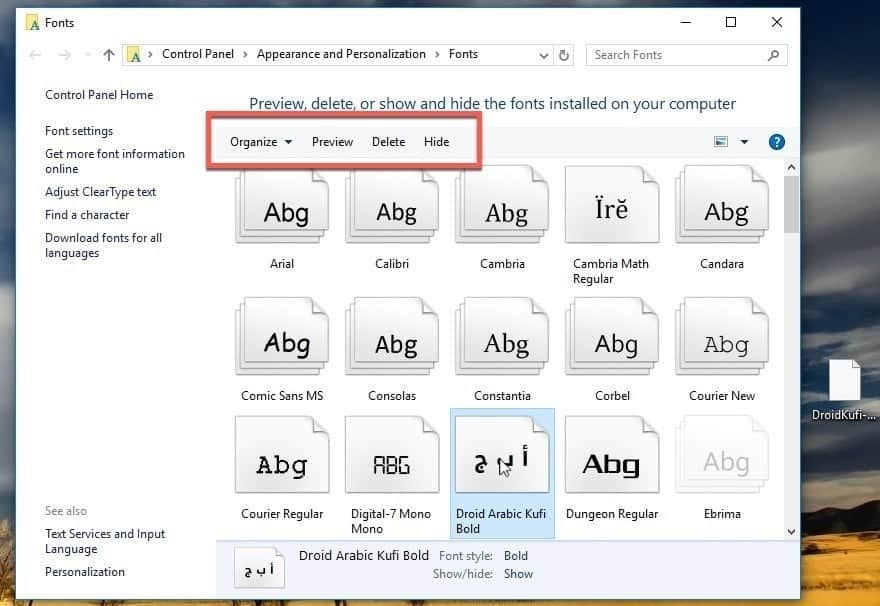Select the Comic Sans MS font icon
Image resolution: width=880 pixels, height=606 pixels.
coord(282,340)
